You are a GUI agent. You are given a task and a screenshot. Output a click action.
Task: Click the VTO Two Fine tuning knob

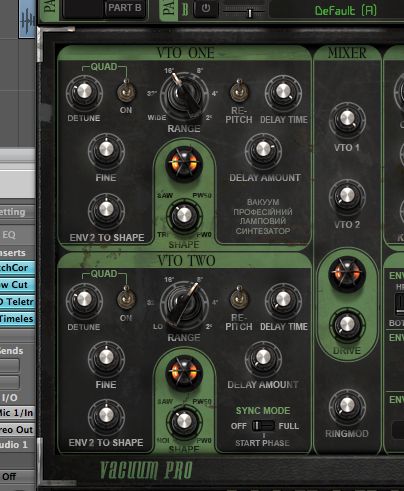[x=106, y=358]
